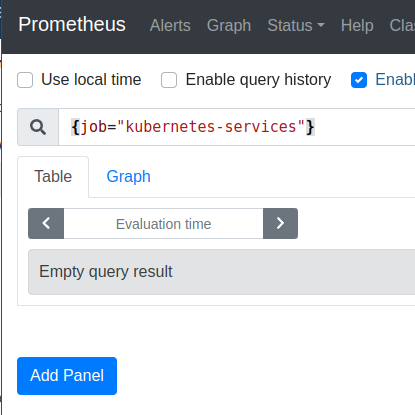415x415 pixels.
Task: Place cursor on kubernetes-services query string
Action: [x=211, y=127]
